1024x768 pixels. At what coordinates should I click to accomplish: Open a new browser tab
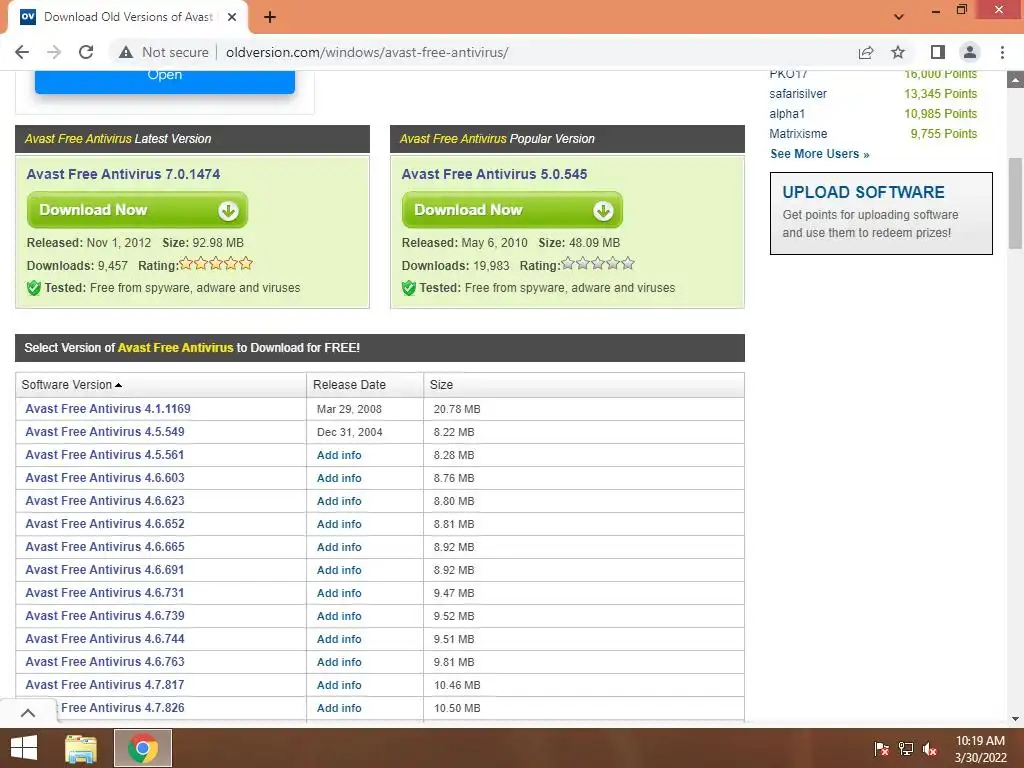coord(270,17)
